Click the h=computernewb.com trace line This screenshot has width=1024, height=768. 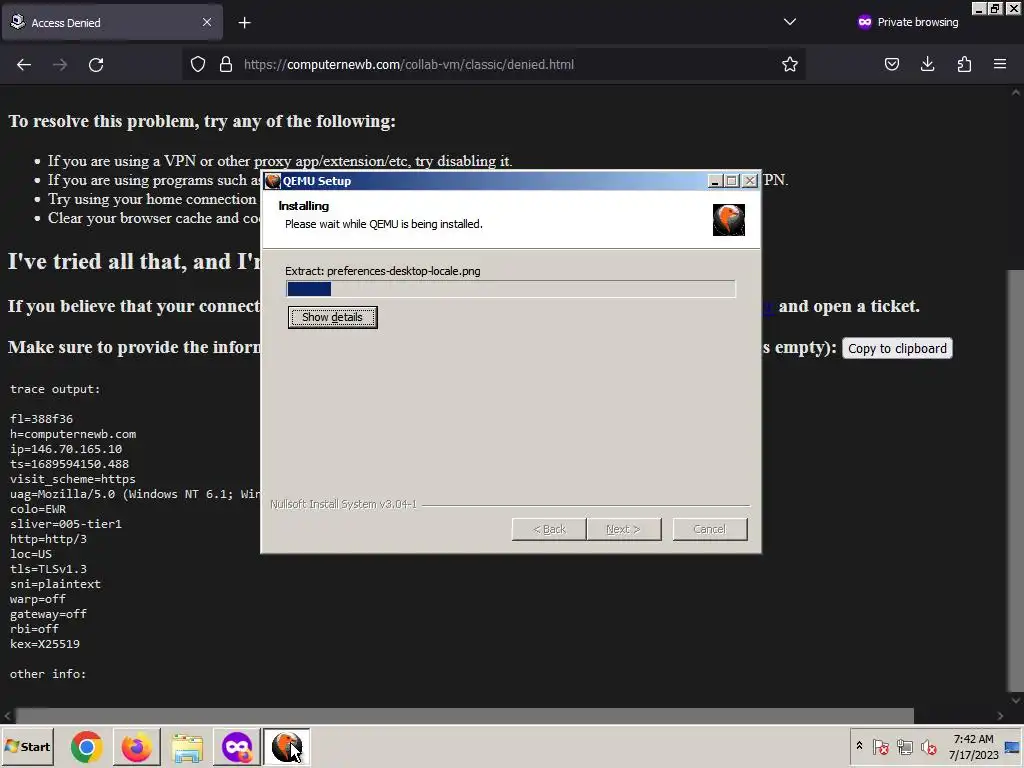click(73, 434)
